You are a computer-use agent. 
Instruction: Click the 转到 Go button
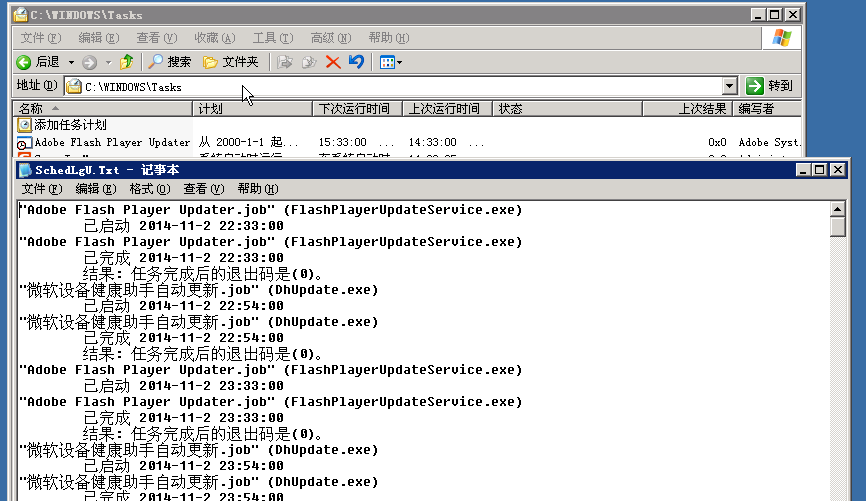770,86
